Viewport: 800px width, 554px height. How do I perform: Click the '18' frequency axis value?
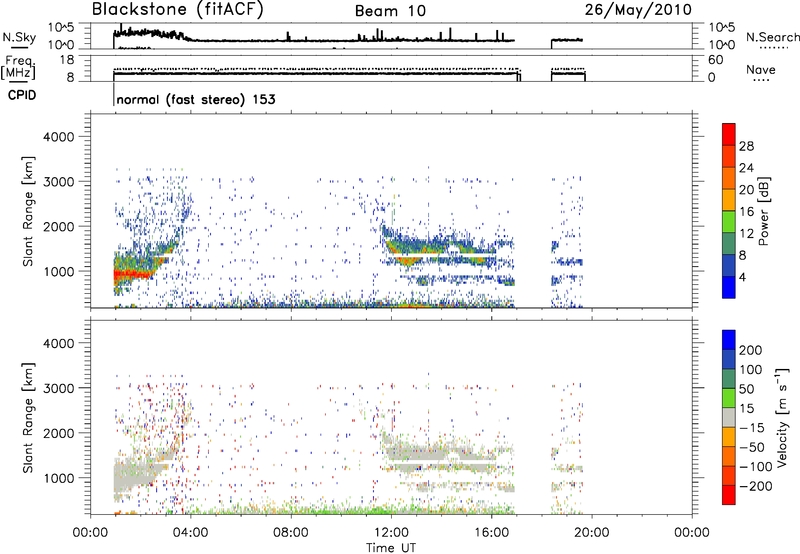coord(68,60)
